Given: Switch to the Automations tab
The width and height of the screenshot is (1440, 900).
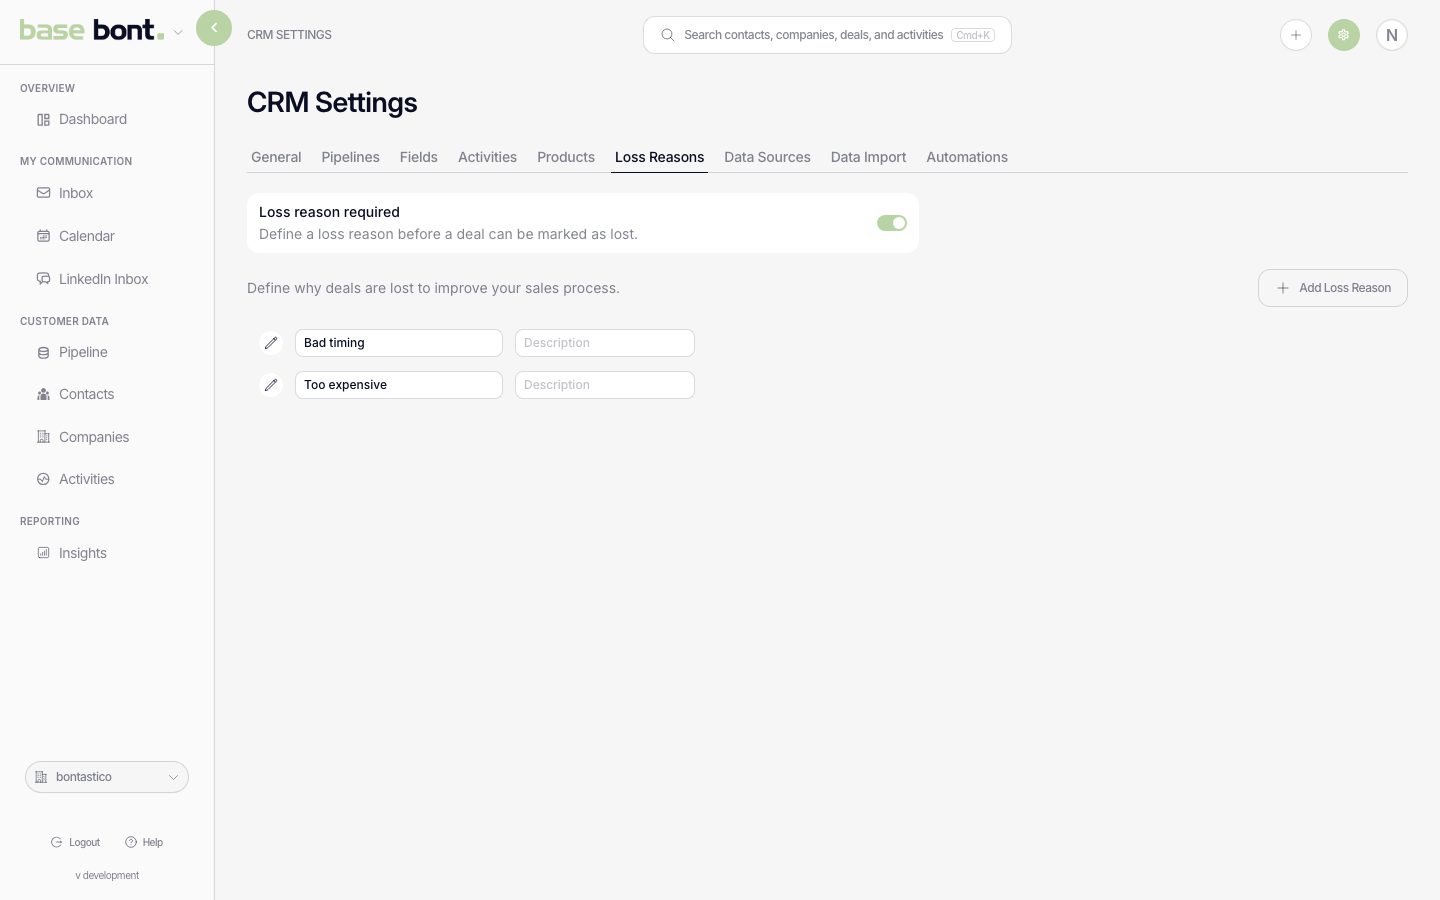Looking at the screenshot, I should (x=967, y=157).
